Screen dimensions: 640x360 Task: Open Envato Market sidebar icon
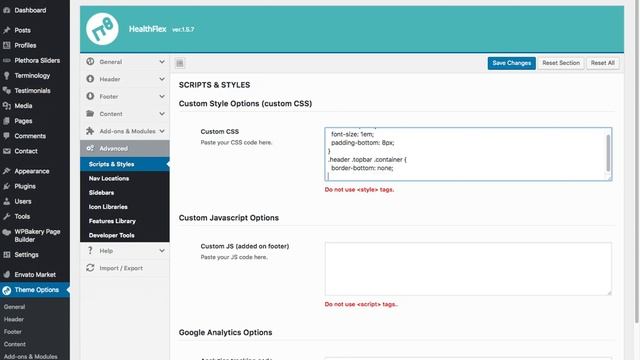coord(7,274)
